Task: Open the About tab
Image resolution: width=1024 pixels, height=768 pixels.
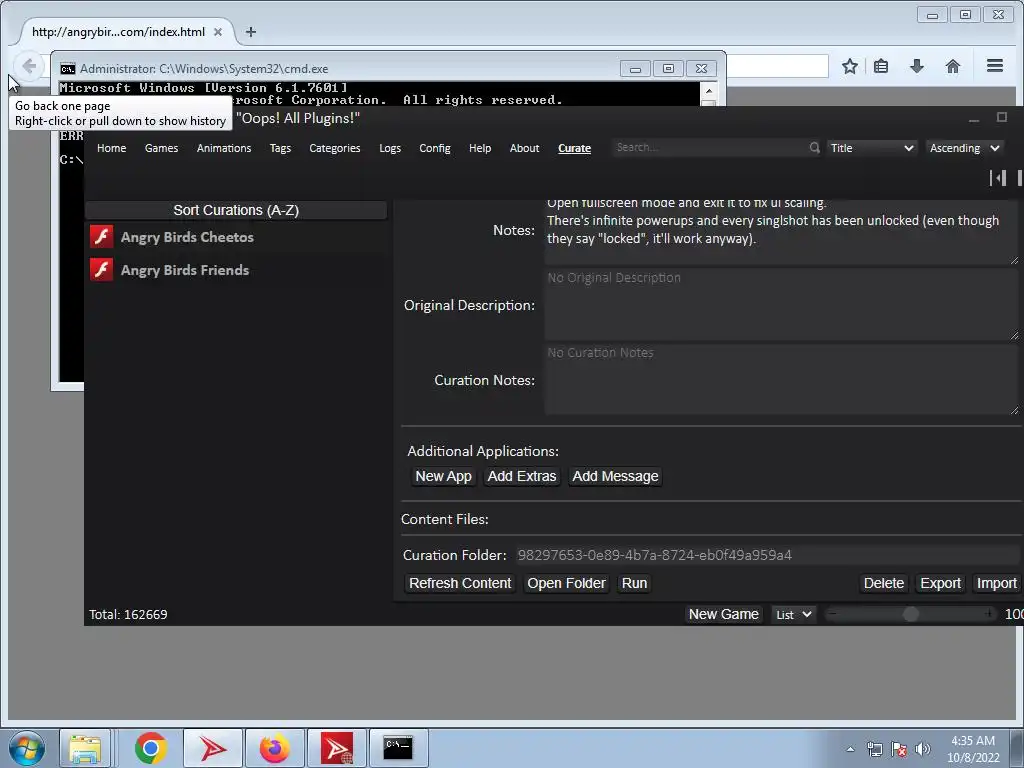Action: (x=524, y=148)
